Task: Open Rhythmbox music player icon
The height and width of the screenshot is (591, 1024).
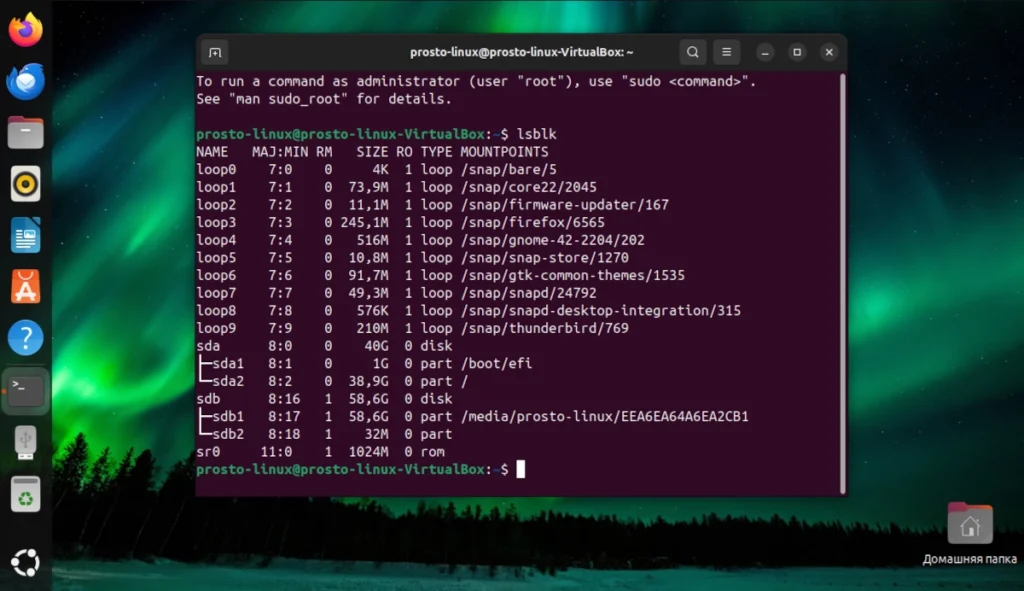Action: click(25, 184)
